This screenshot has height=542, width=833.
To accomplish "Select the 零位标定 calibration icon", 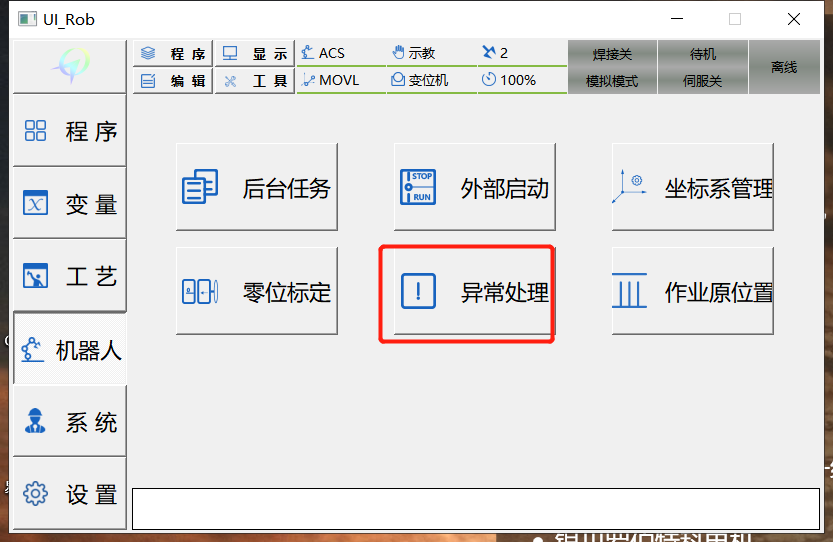I will [200, 291].
